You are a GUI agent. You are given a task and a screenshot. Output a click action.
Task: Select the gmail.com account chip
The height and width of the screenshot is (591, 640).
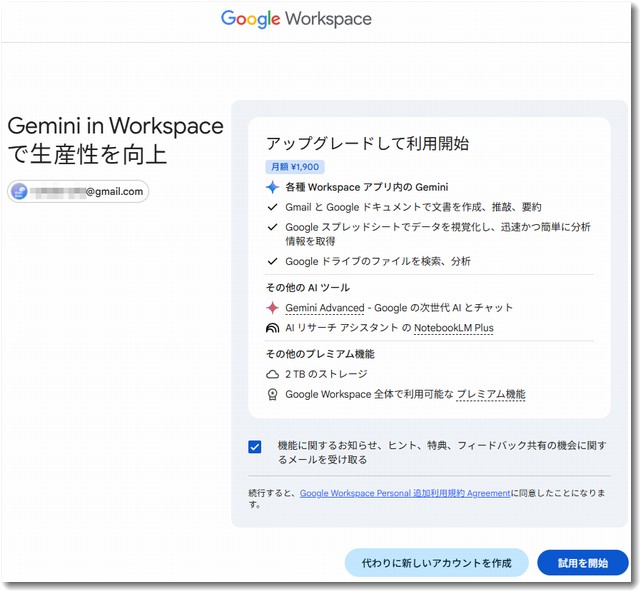(78, 192)
